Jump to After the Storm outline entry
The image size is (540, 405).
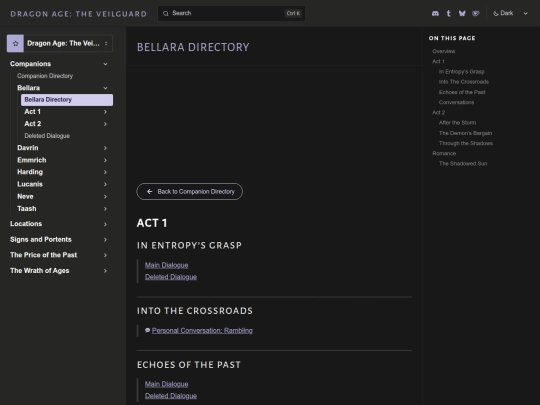tap(457, 123)
